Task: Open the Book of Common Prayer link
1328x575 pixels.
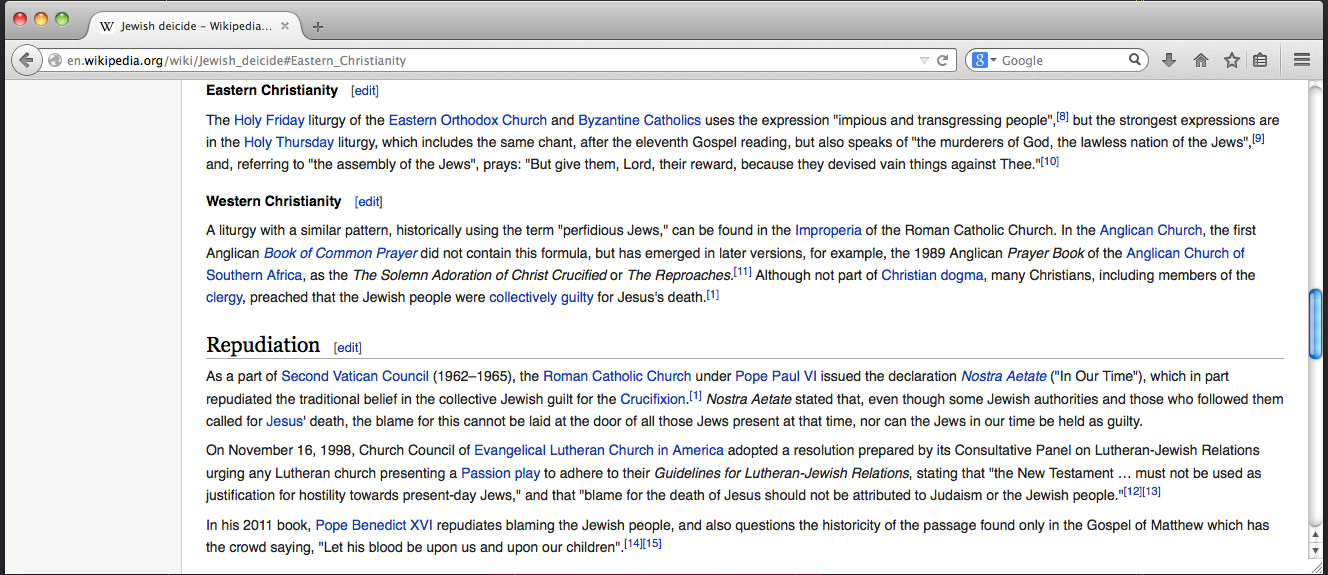Action: [340, 253]
